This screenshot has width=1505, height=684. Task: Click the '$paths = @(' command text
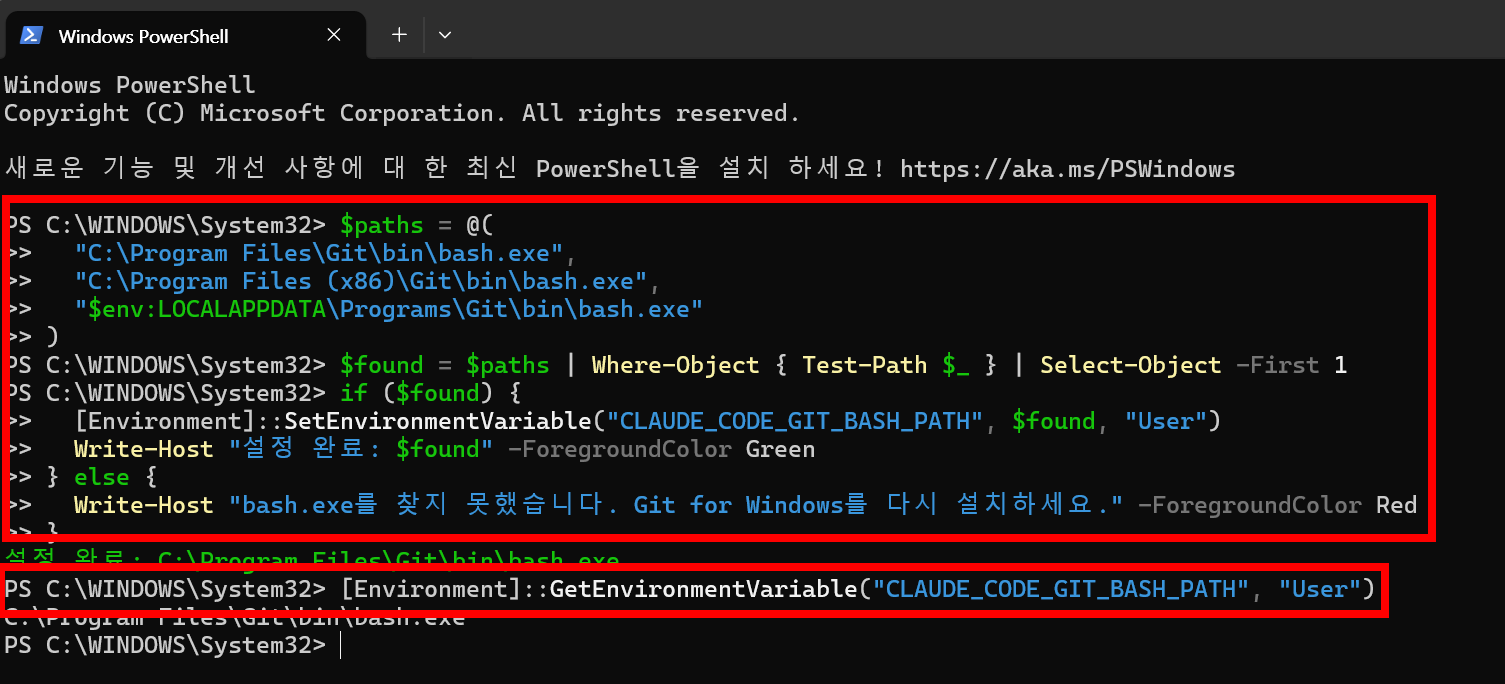coord(417,225)
